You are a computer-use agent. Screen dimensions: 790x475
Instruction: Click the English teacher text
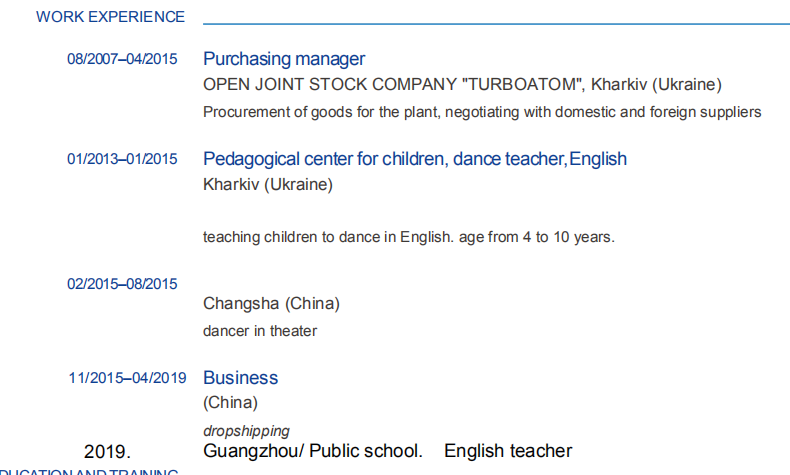pyautogui.click(x=508, y=452)
